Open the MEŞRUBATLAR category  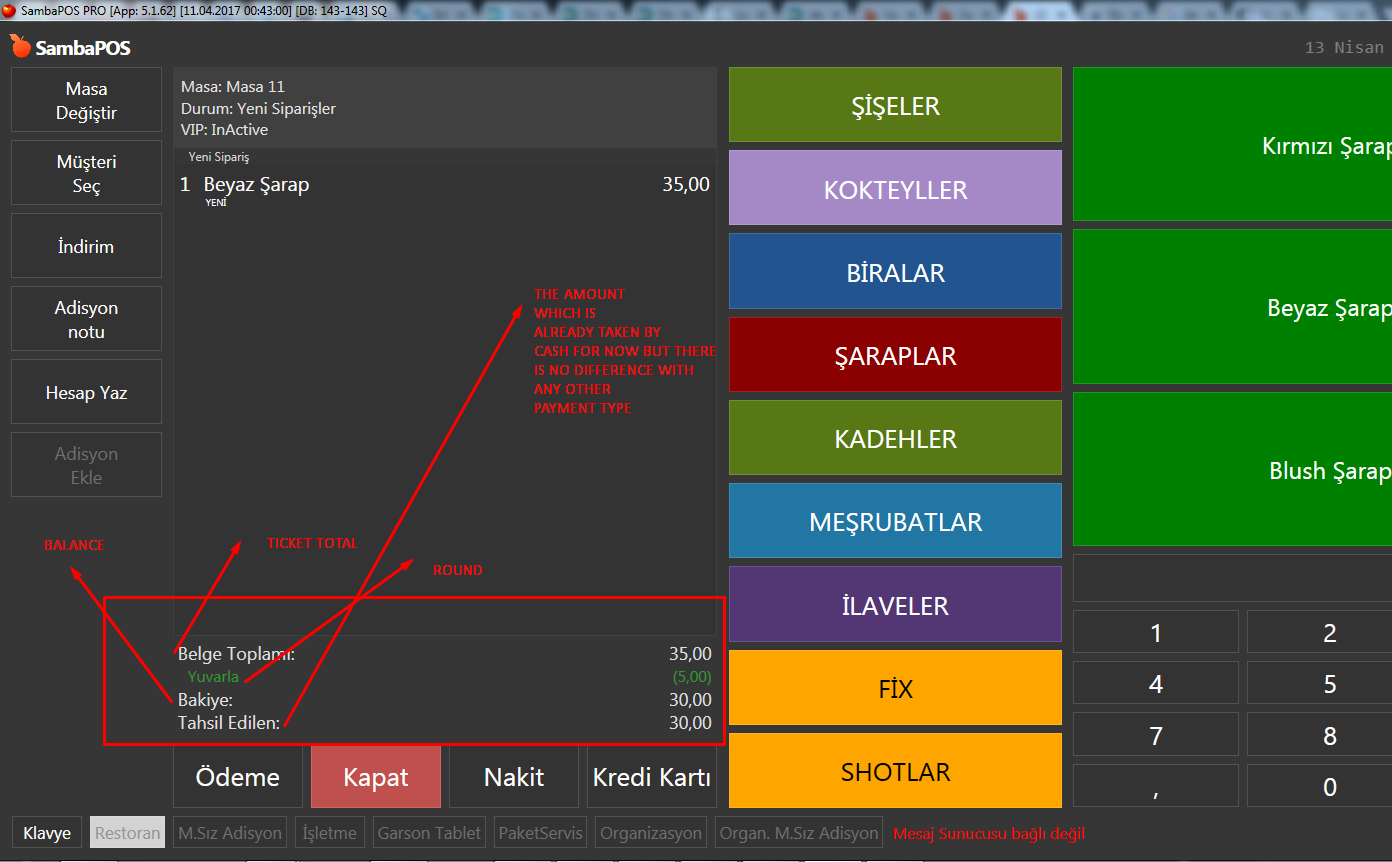click(x=894, y=521)
